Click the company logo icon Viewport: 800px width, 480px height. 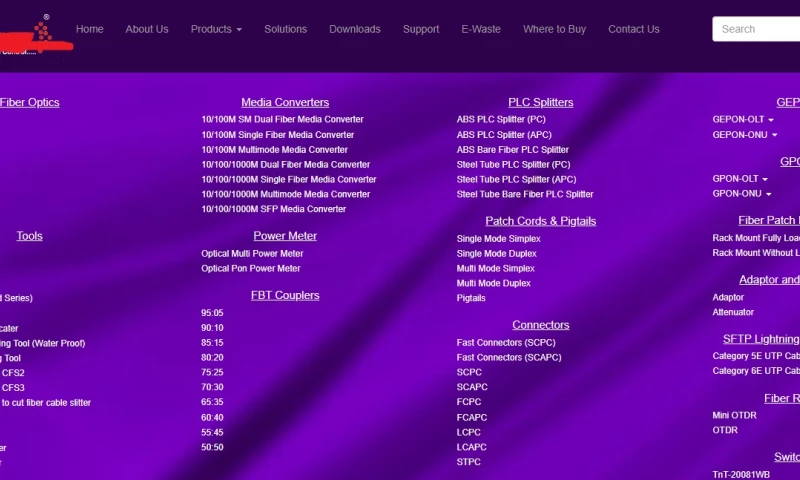pyautogui.click(x=40, y=32)
